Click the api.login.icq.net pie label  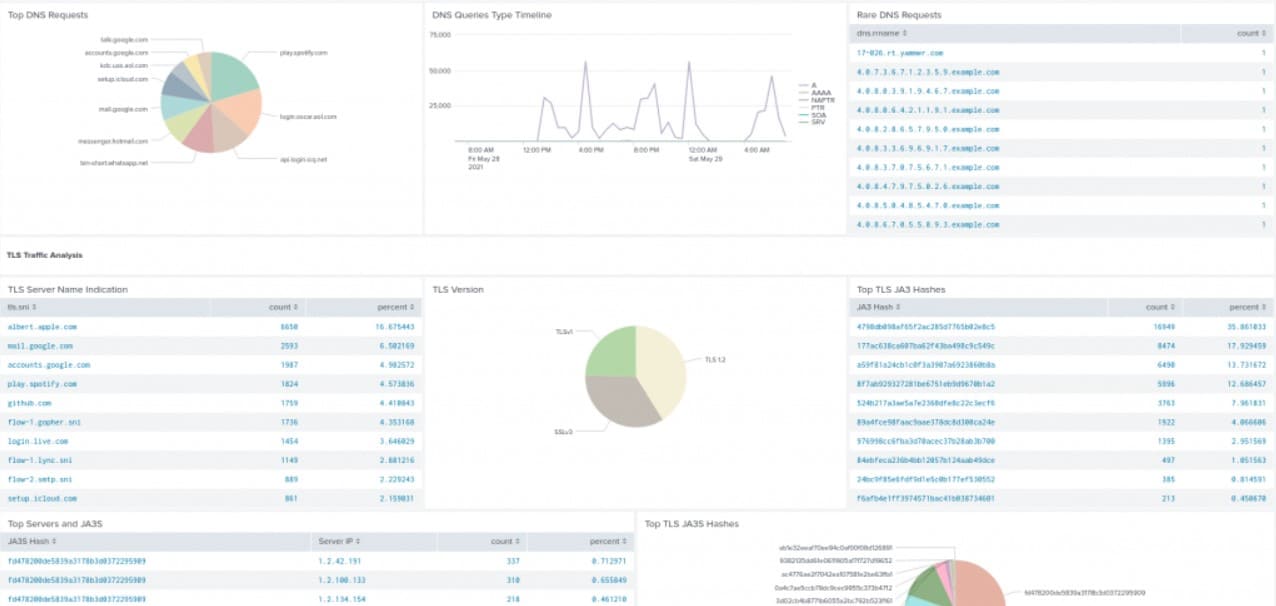coord(304,159)
